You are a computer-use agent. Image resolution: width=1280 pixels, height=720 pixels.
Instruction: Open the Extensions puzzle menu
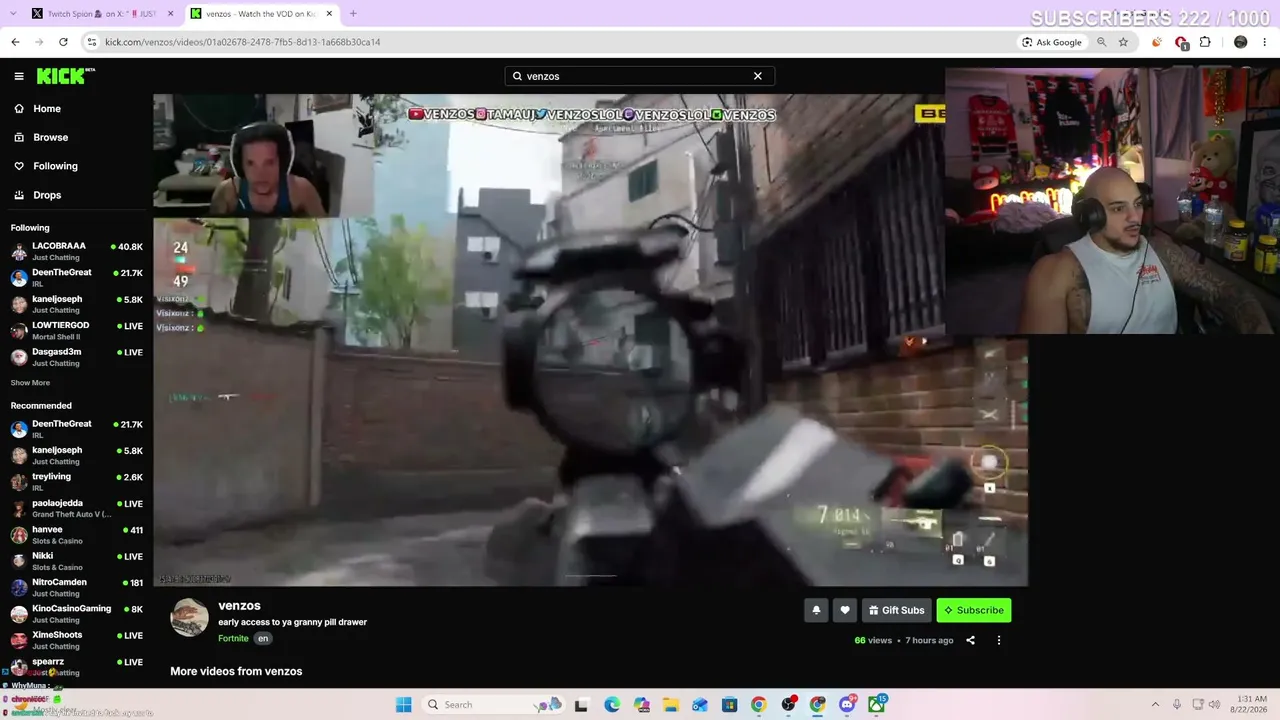pos(1205,42)
